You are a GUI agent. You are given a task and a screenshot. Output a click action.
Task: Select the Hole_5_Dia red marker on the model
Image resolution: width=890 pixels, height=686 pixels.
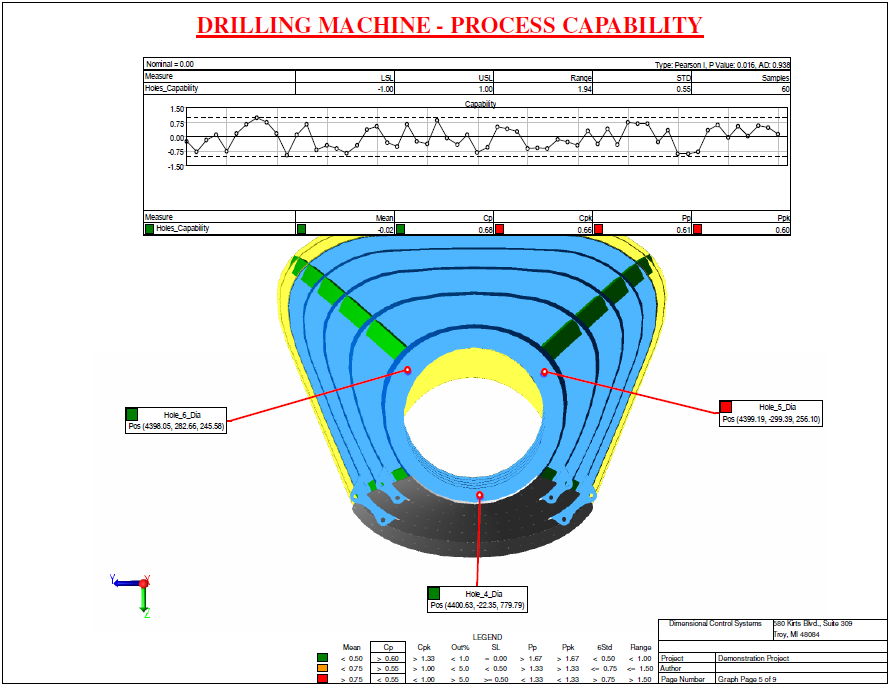coord(545,372)
